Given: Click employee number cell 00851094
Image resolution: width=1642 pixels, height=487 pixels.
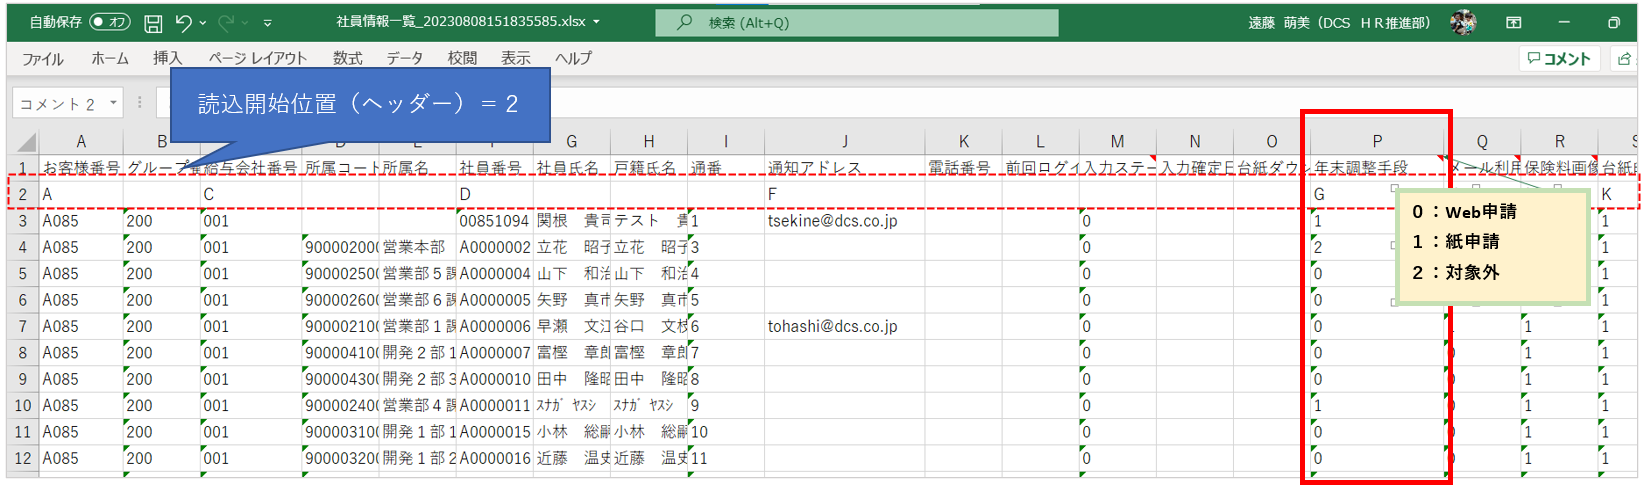Looking at the screenshot, I should pyautogui.click(x=494, y=221).
